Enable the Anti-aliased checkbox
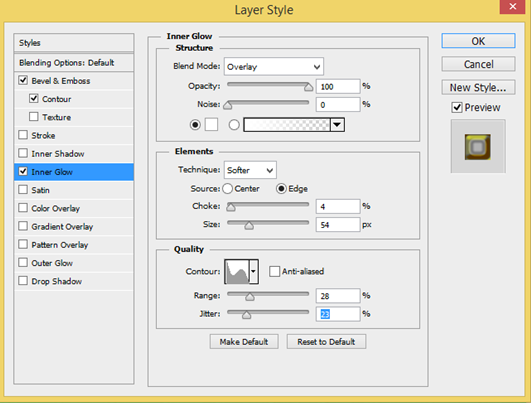The image size is (531, 403). (274, 271)
